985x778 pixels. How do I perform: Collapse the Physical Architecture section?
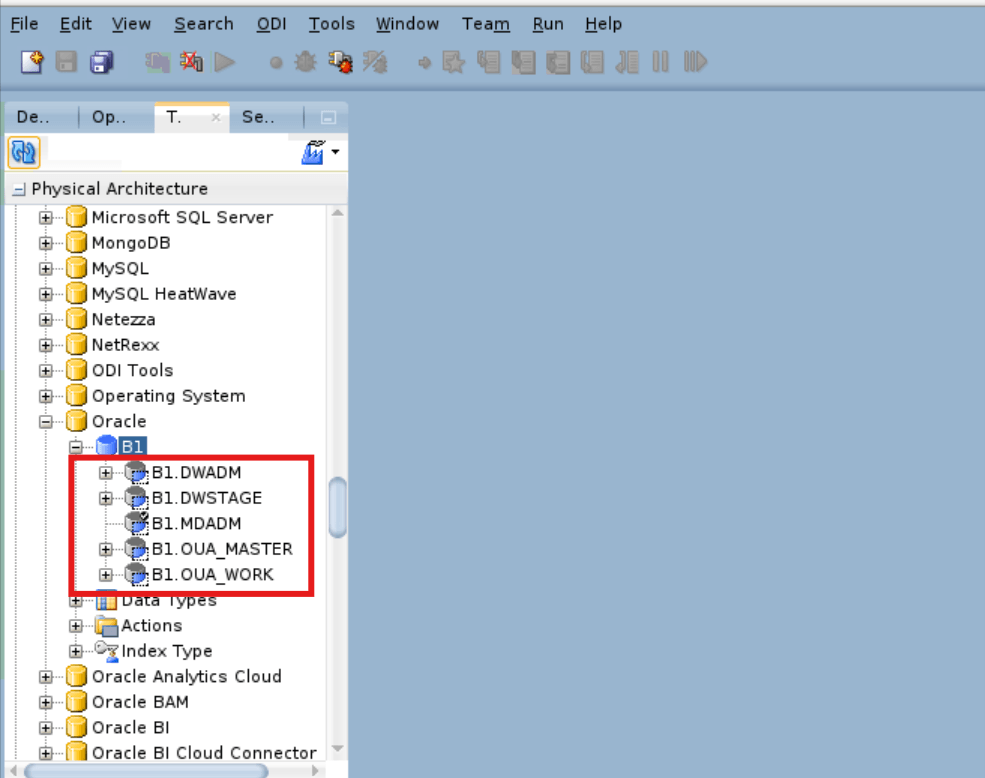(19, 189)
